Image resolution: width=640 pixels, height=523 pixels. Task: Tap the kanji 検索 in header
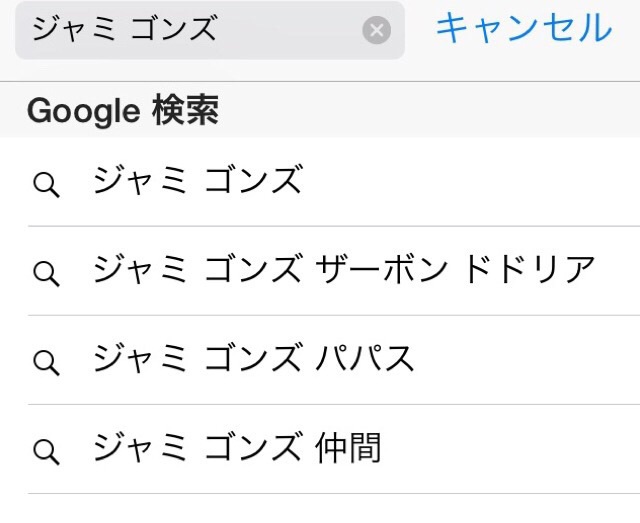tap(185, 110)
